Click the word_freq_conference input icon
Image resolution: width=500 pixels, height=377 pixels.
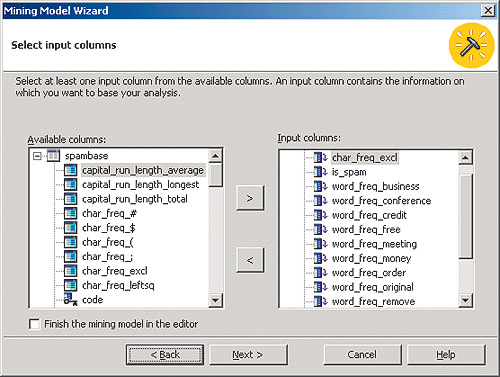point(321,201)
